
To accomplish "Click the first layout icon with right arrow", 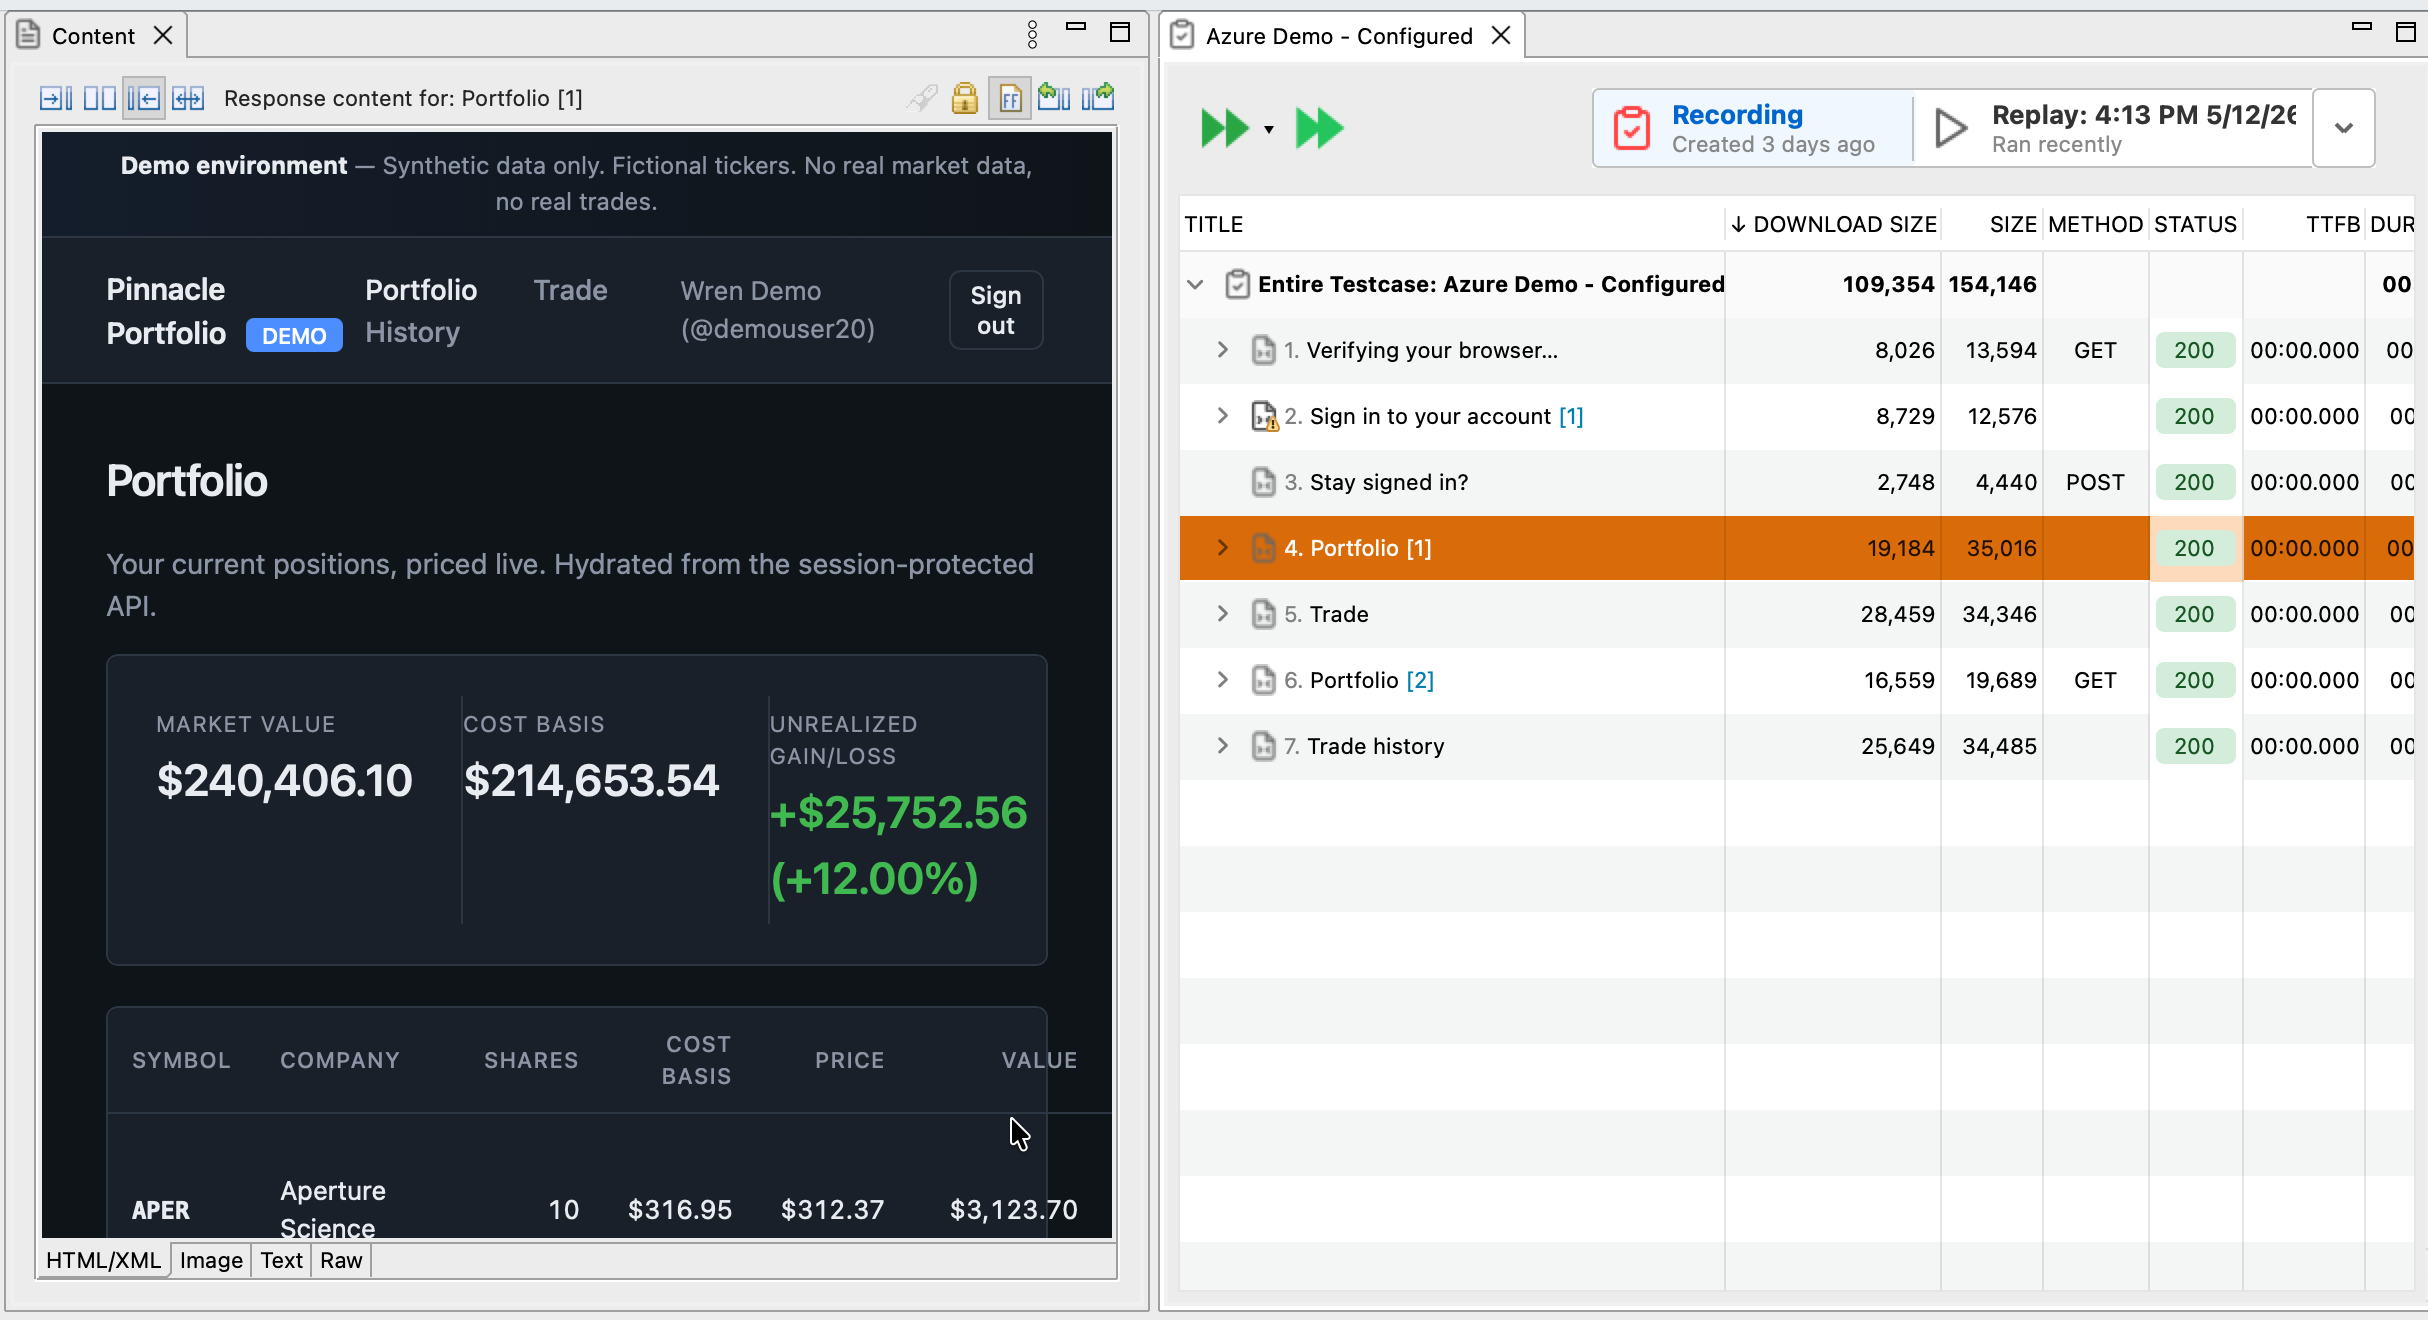I will tap(56, 98).
